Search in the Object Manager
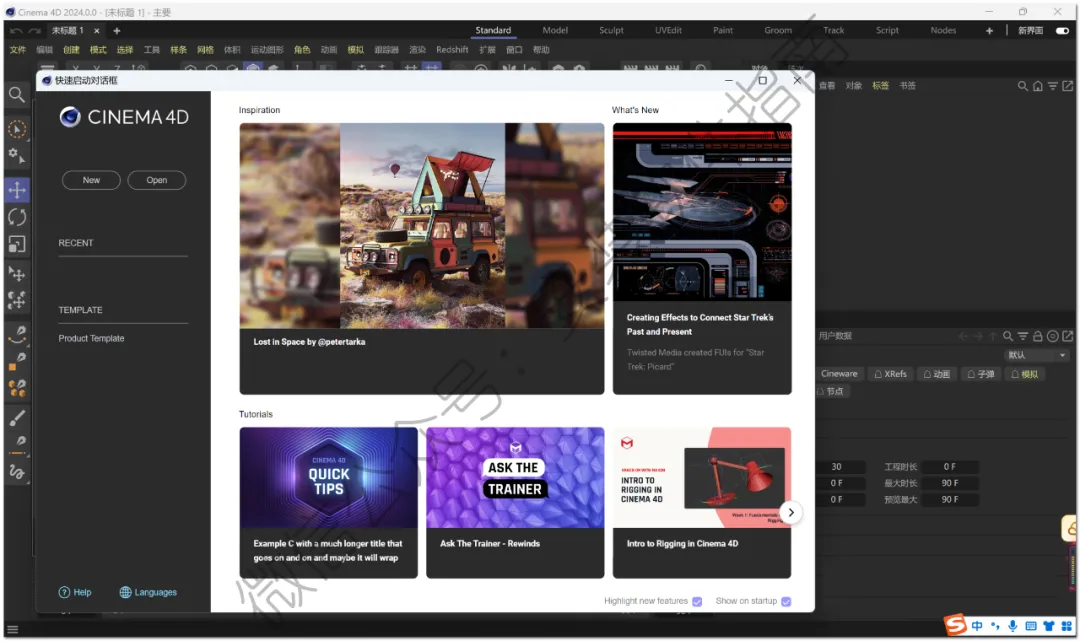Screen dimensions: 1080x641 pyautogui.click(x=1022, y=86)
